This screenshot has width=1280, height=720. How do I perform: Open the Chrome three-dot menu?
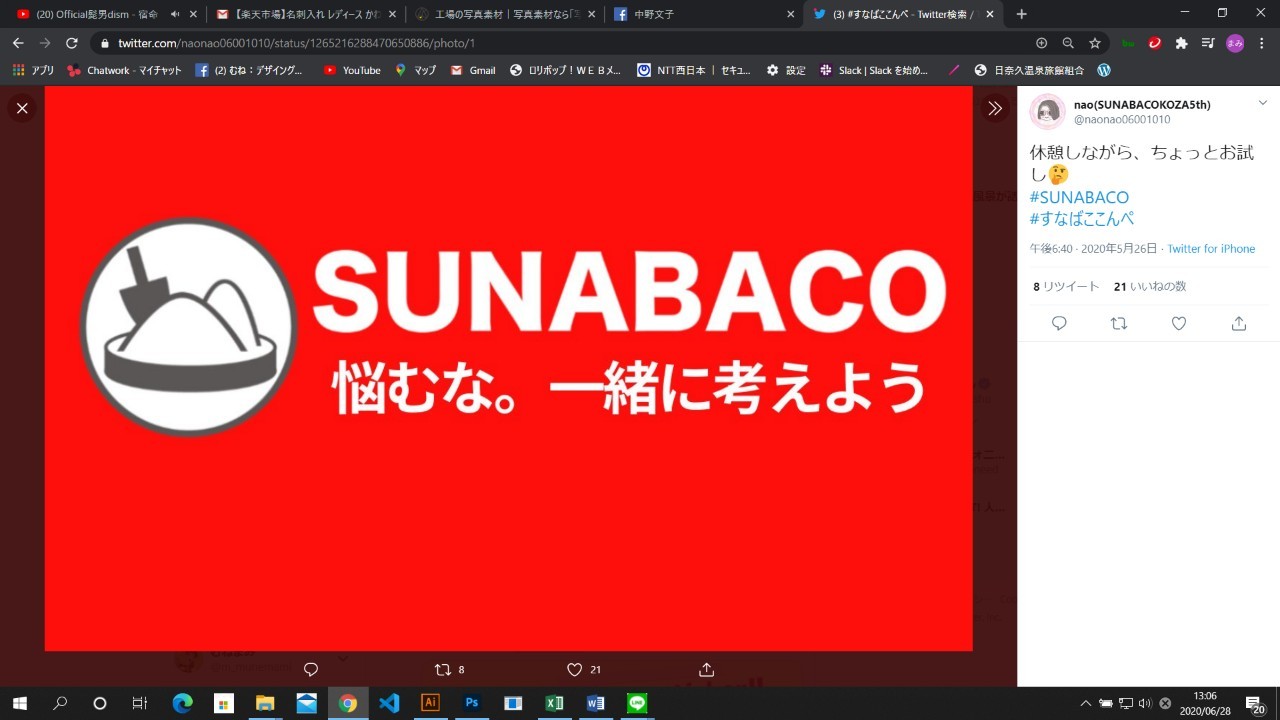pyautogui.click(x=1262, y=43)
